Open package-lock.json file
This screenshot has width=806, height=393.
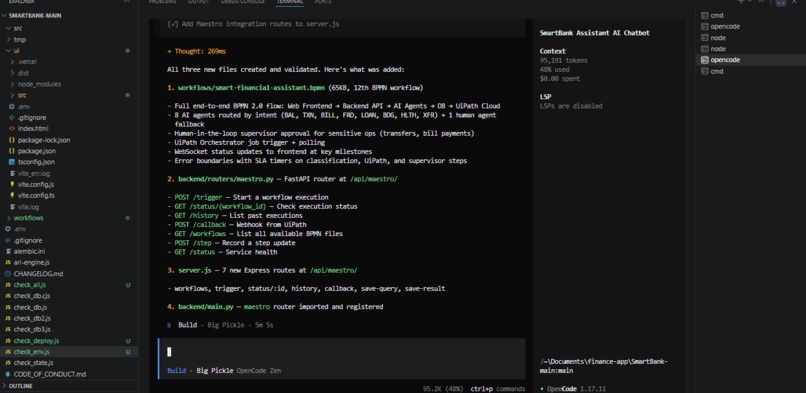[44, 140]
